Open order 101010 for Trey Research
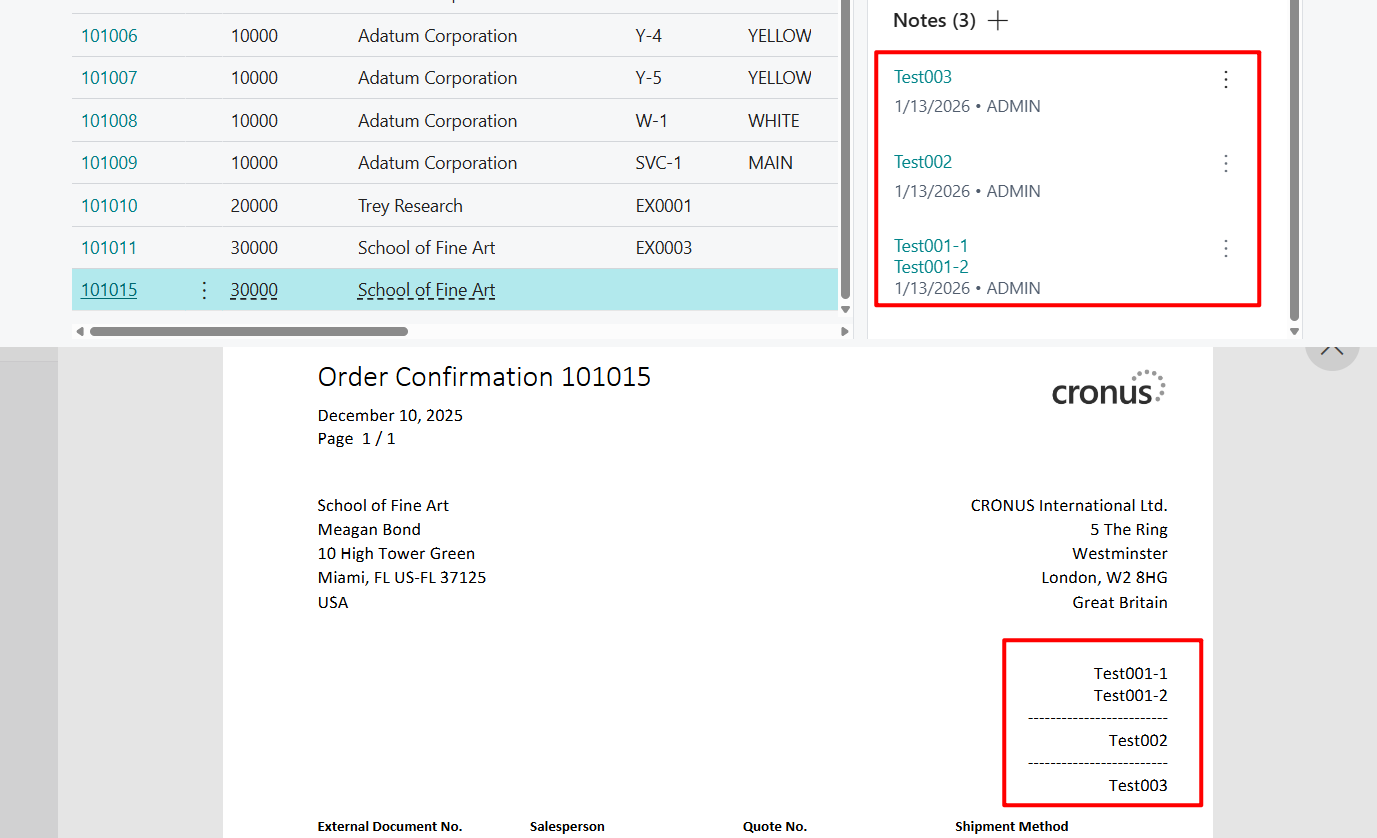 tap(109, 205)
